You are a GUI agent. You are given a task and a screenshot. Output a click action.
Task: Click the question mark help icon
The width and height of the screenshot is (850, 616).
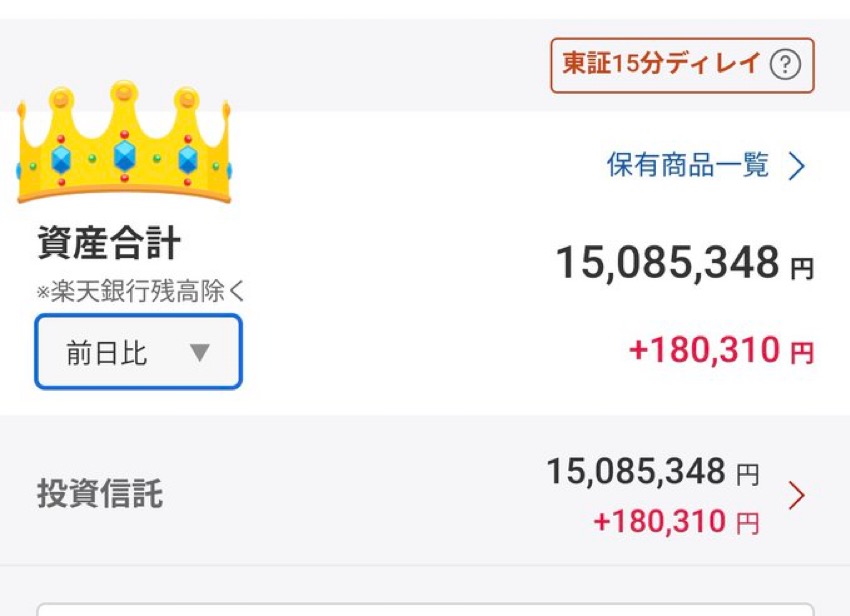click(786, 66)
